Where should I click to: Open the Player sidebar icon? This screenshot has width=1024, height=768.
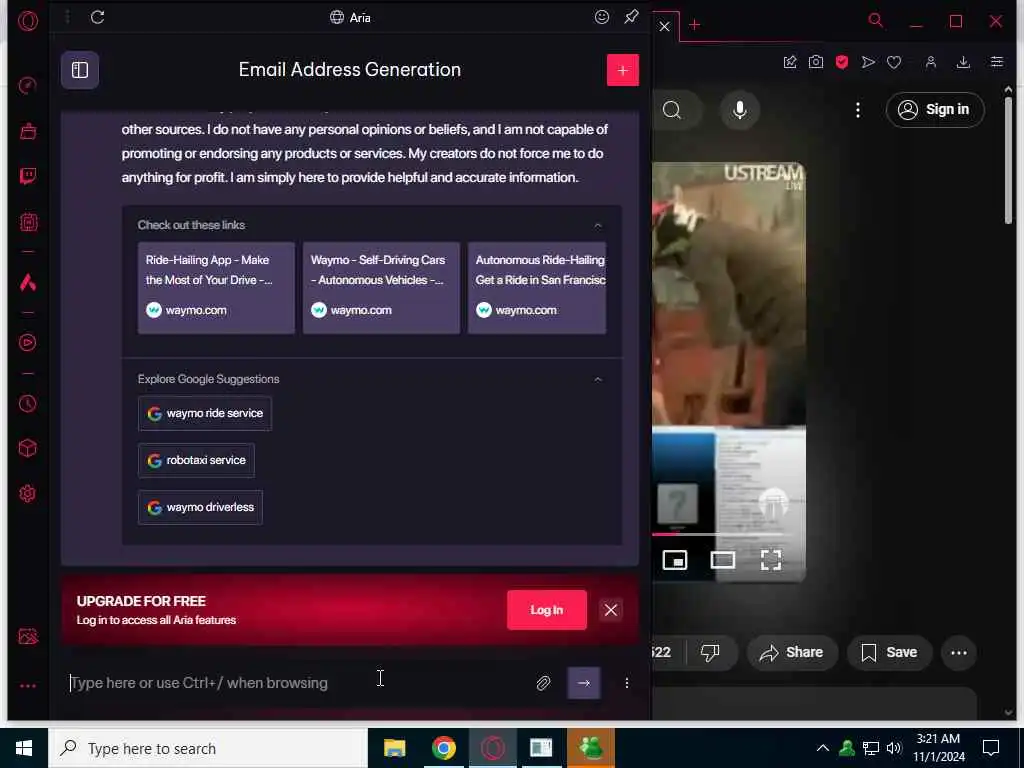(27, 342)
